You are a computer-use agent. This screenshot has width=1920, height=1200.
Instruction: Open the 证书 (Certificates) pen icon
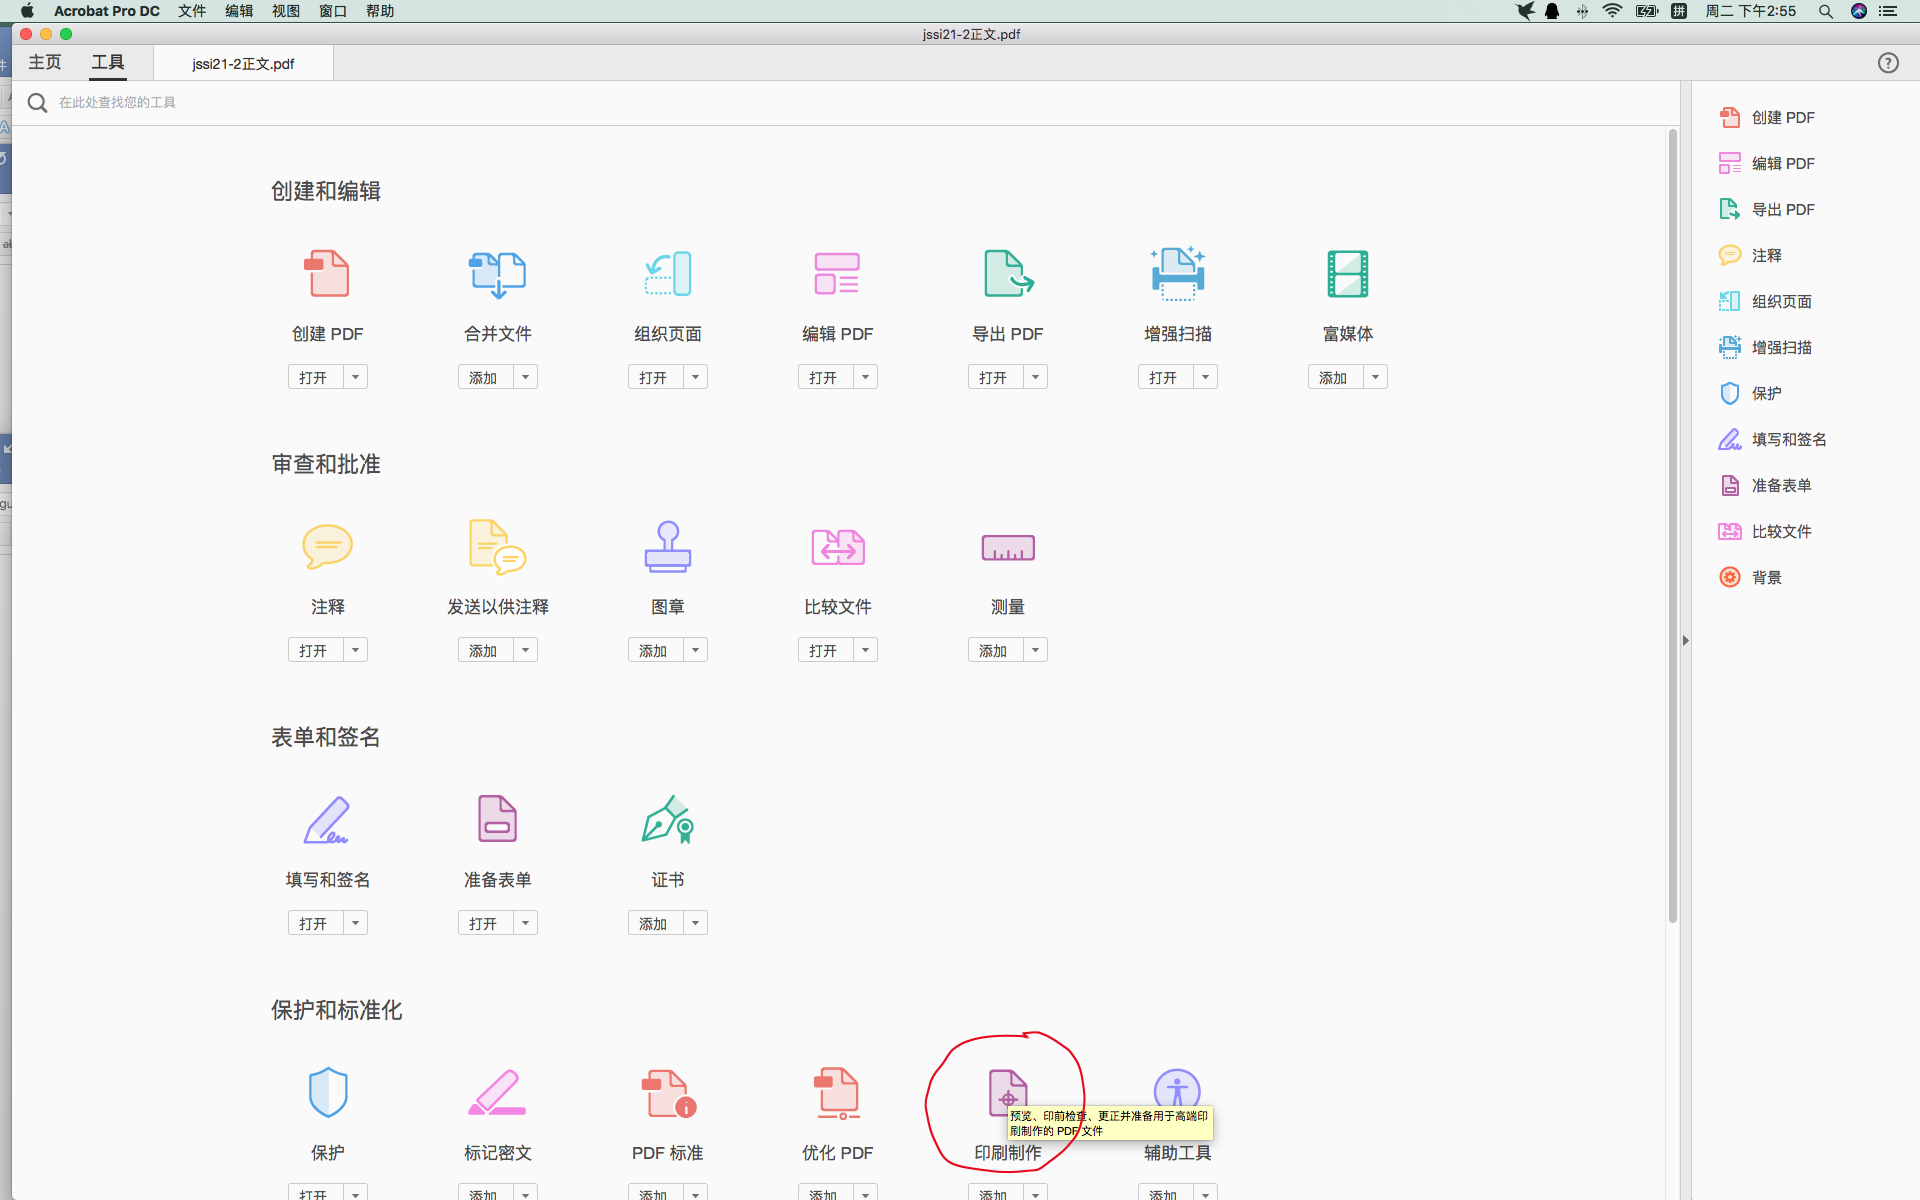667,820
